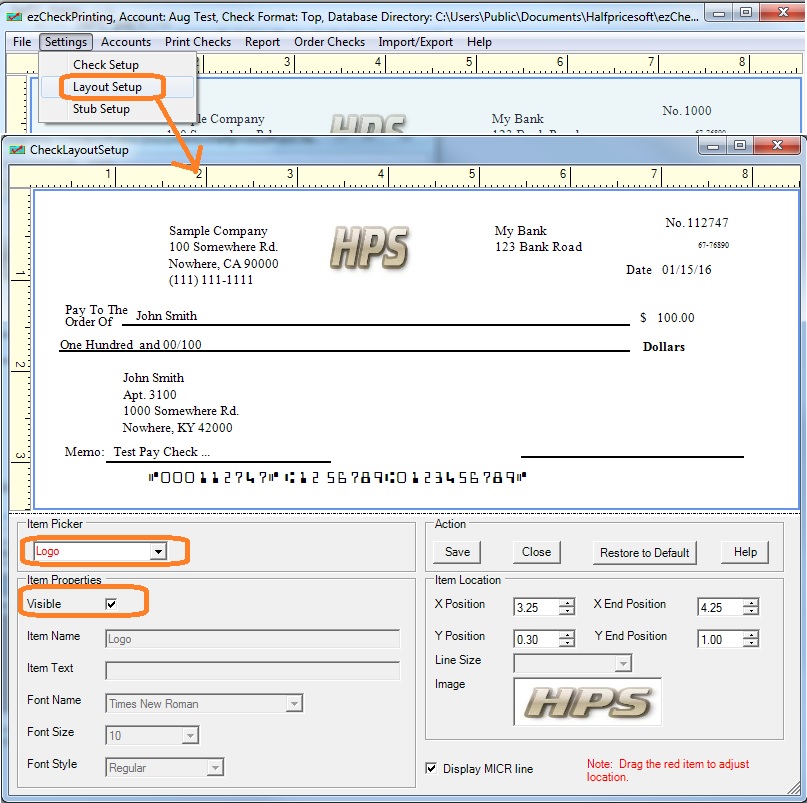Screen dimensions: 807x803
Task: Click the HPS logo image preview thumbnail
Action: pyautogui.click(x=587, y=701)
